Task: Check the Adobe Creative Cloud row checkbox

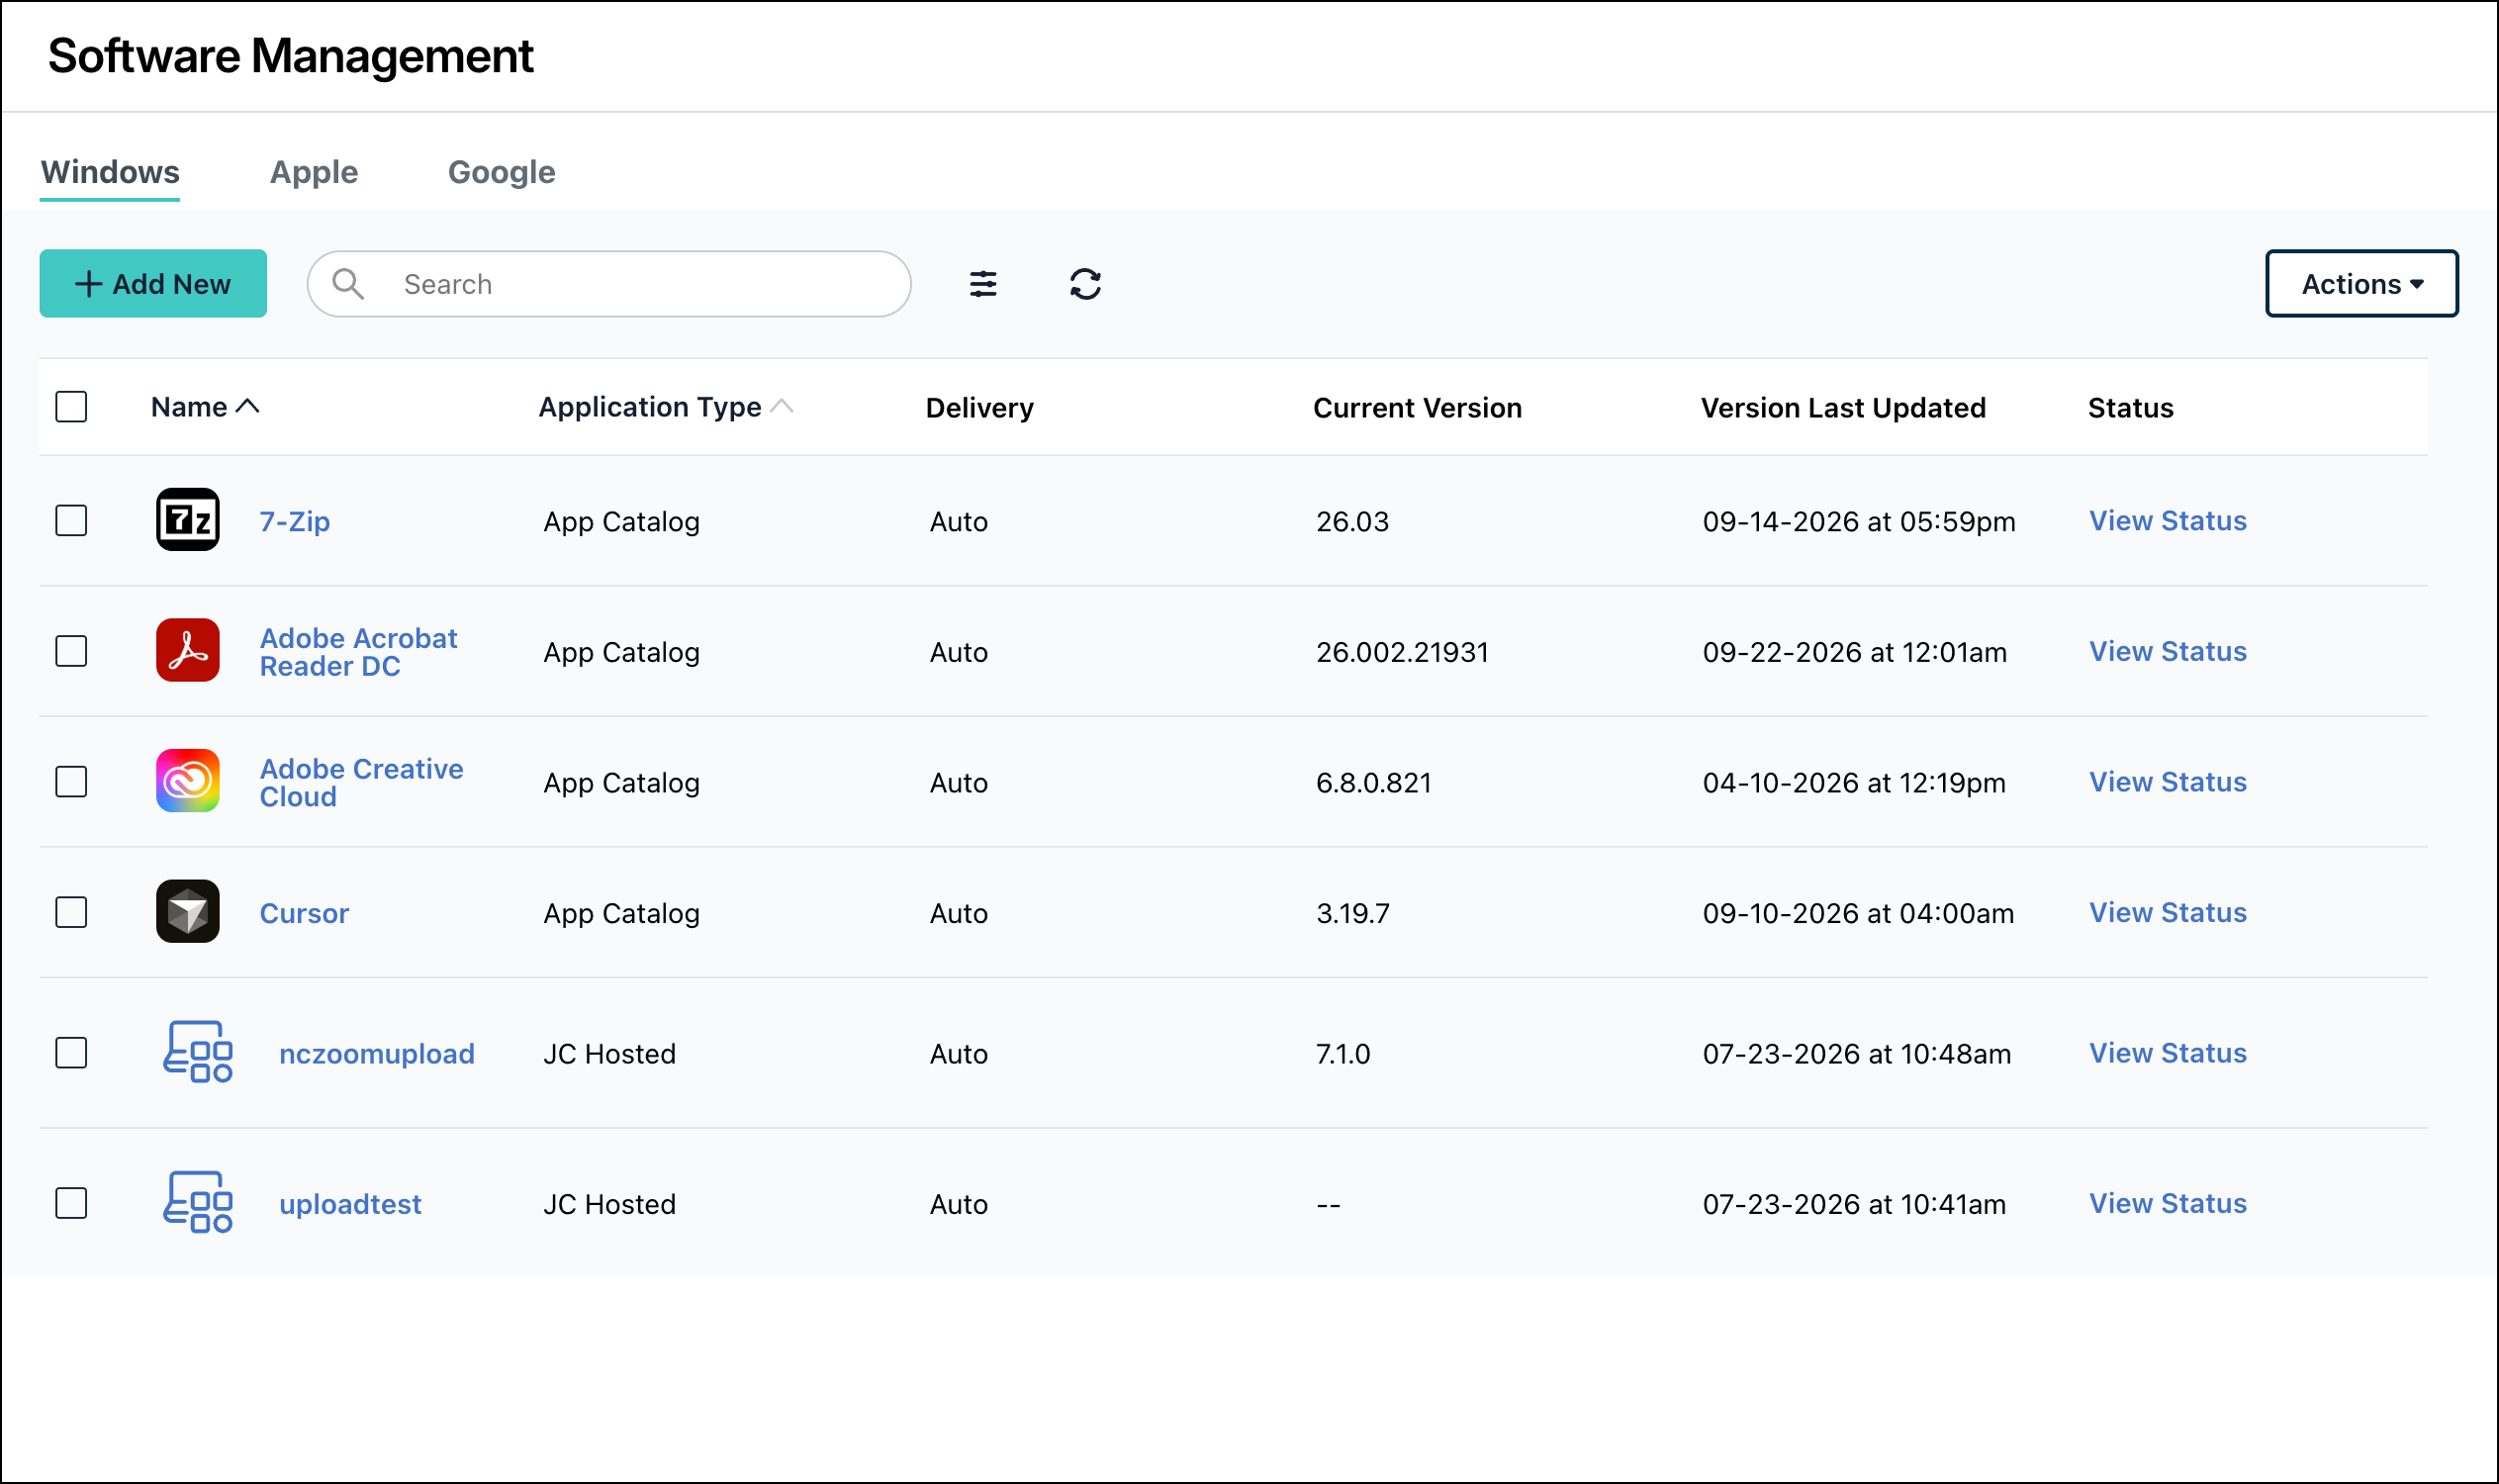Action: point(71,781)
